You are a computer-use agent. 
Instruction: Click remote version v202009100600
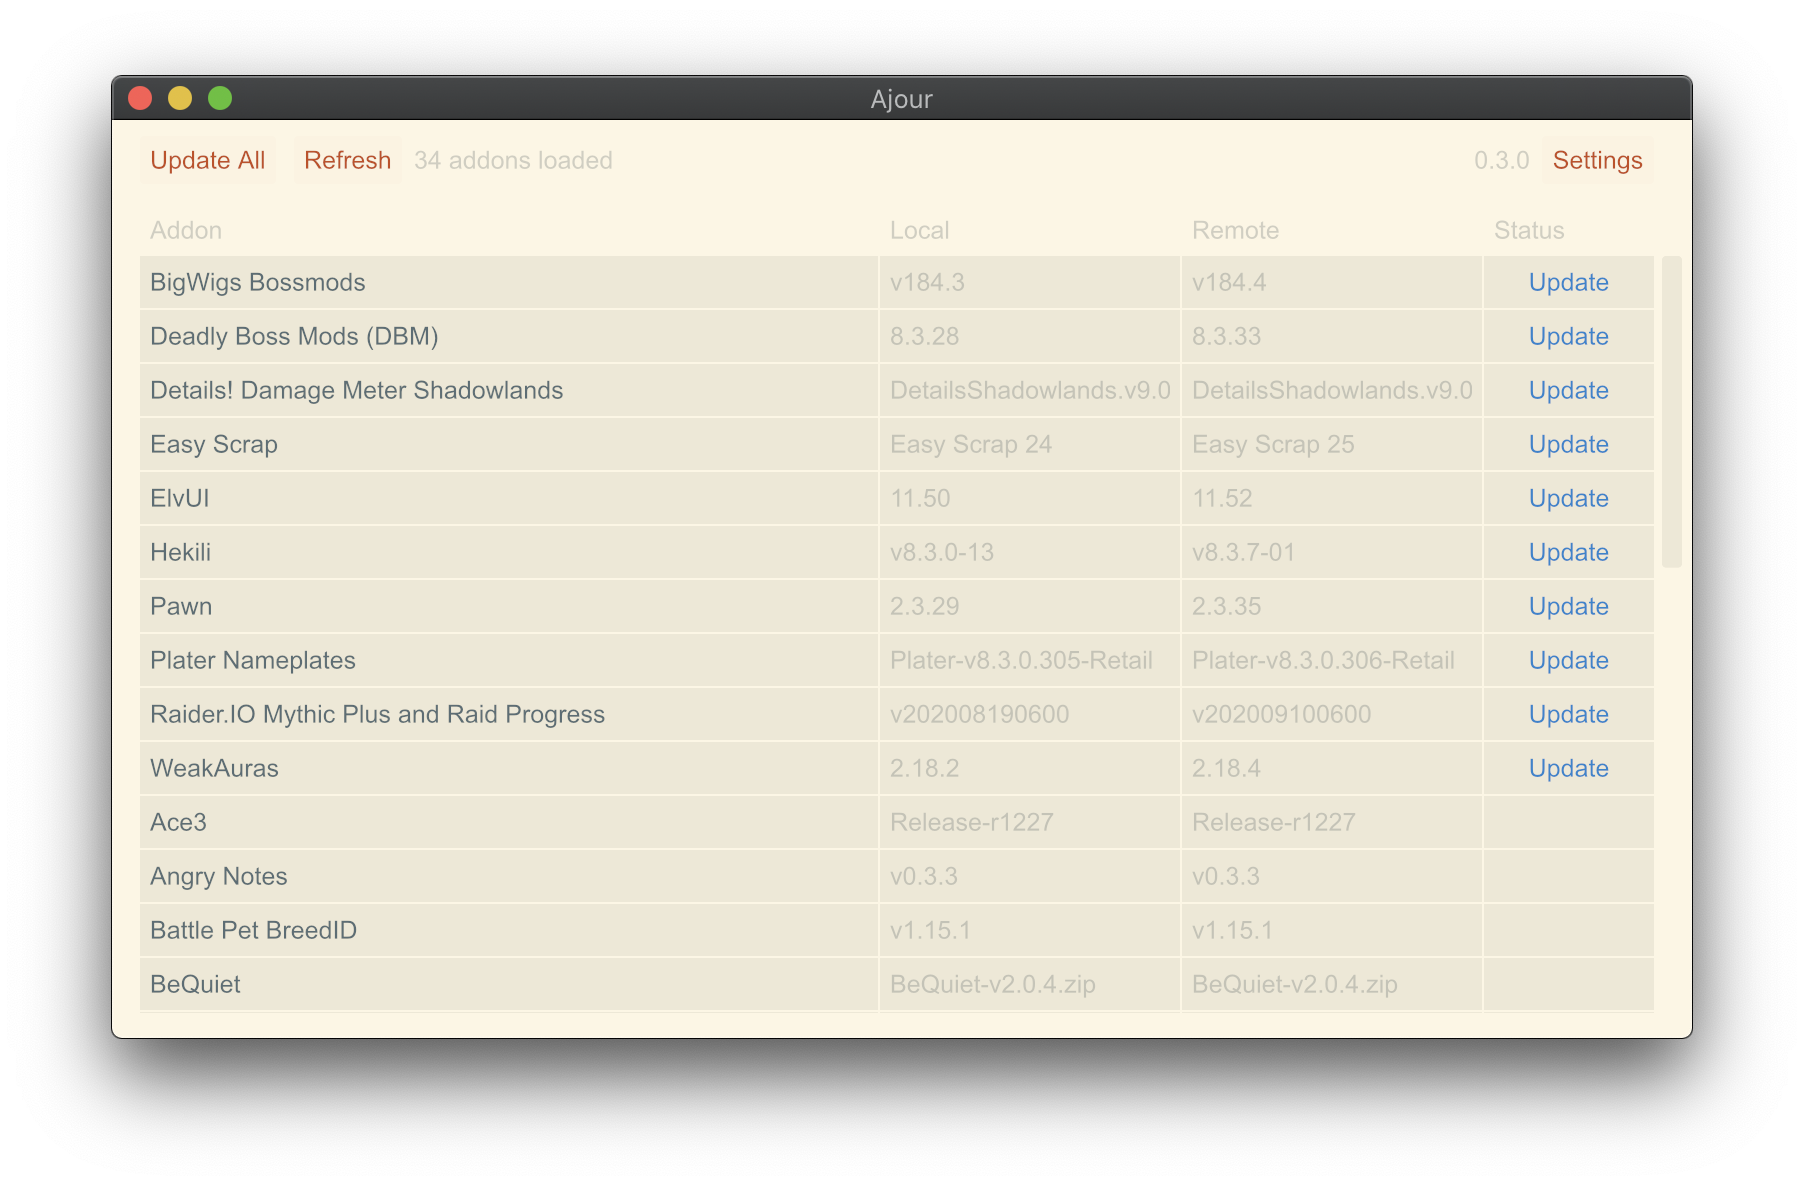(1281, 714)
